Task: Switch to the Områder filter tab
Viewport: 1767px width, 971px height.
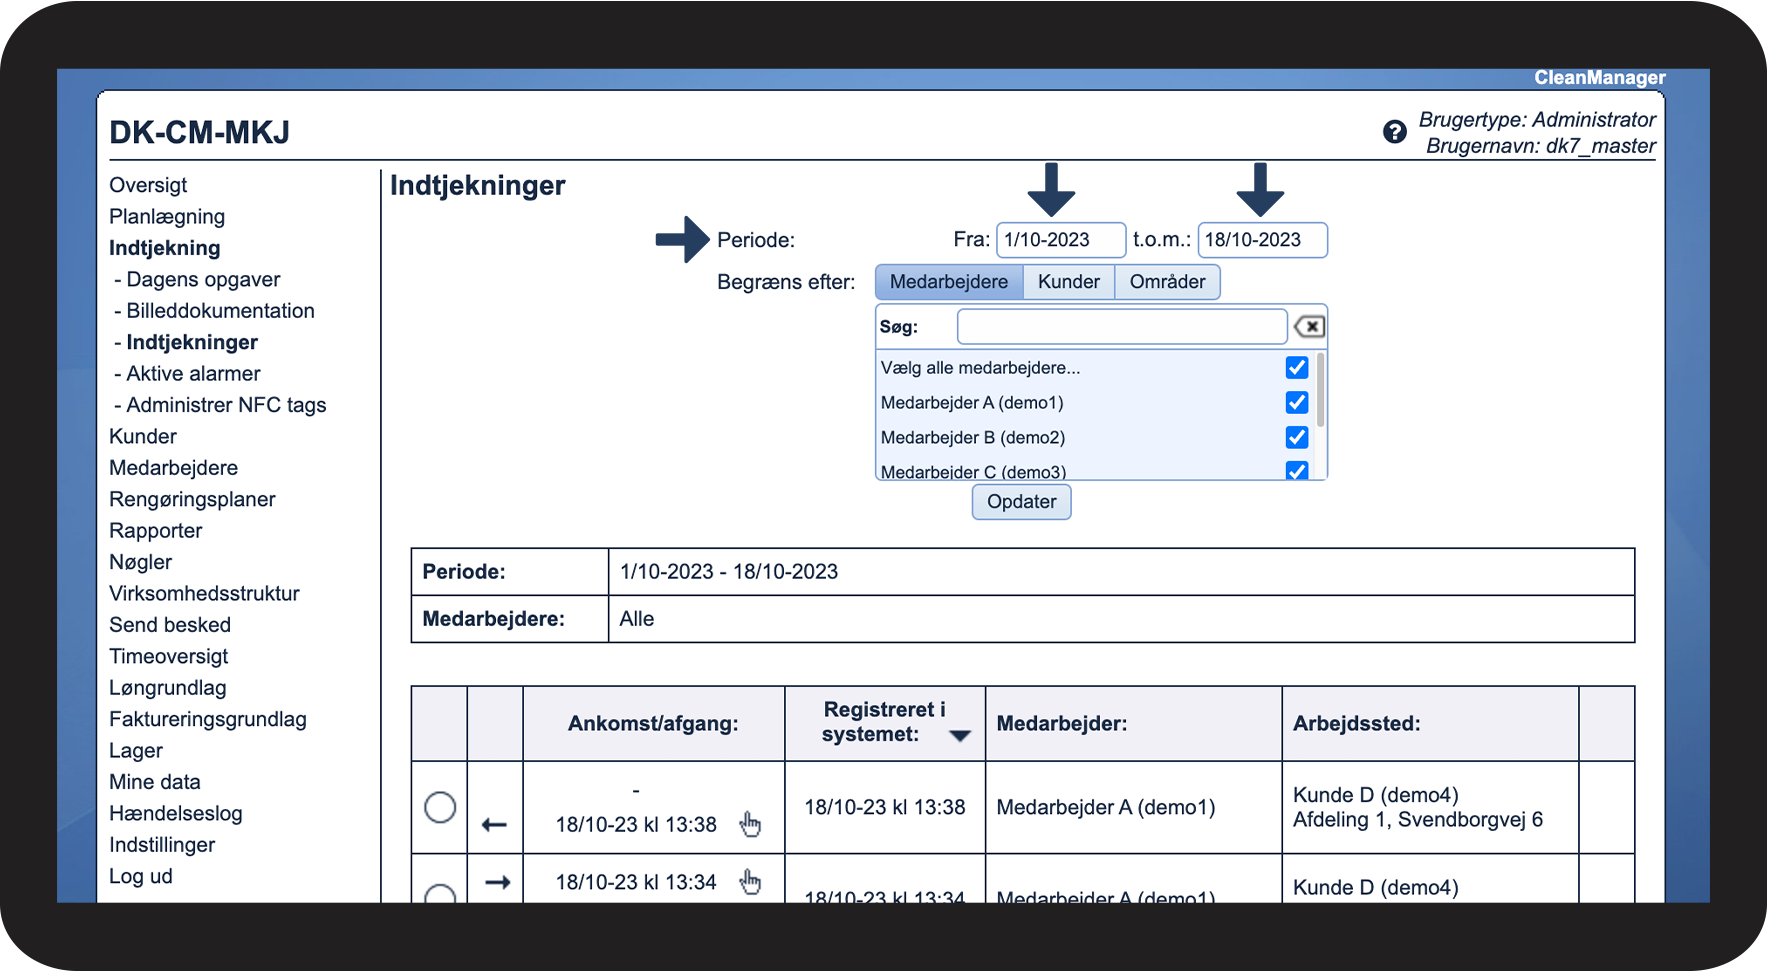Action: click(1166, 282)
